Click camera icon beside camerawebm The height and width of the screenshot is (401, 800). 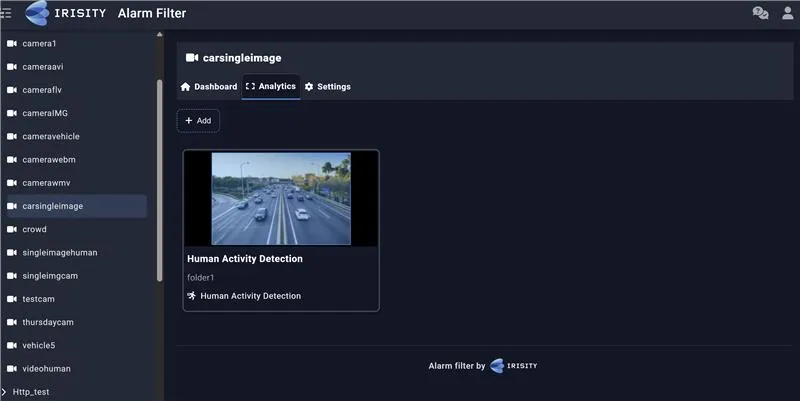point(12,160)
